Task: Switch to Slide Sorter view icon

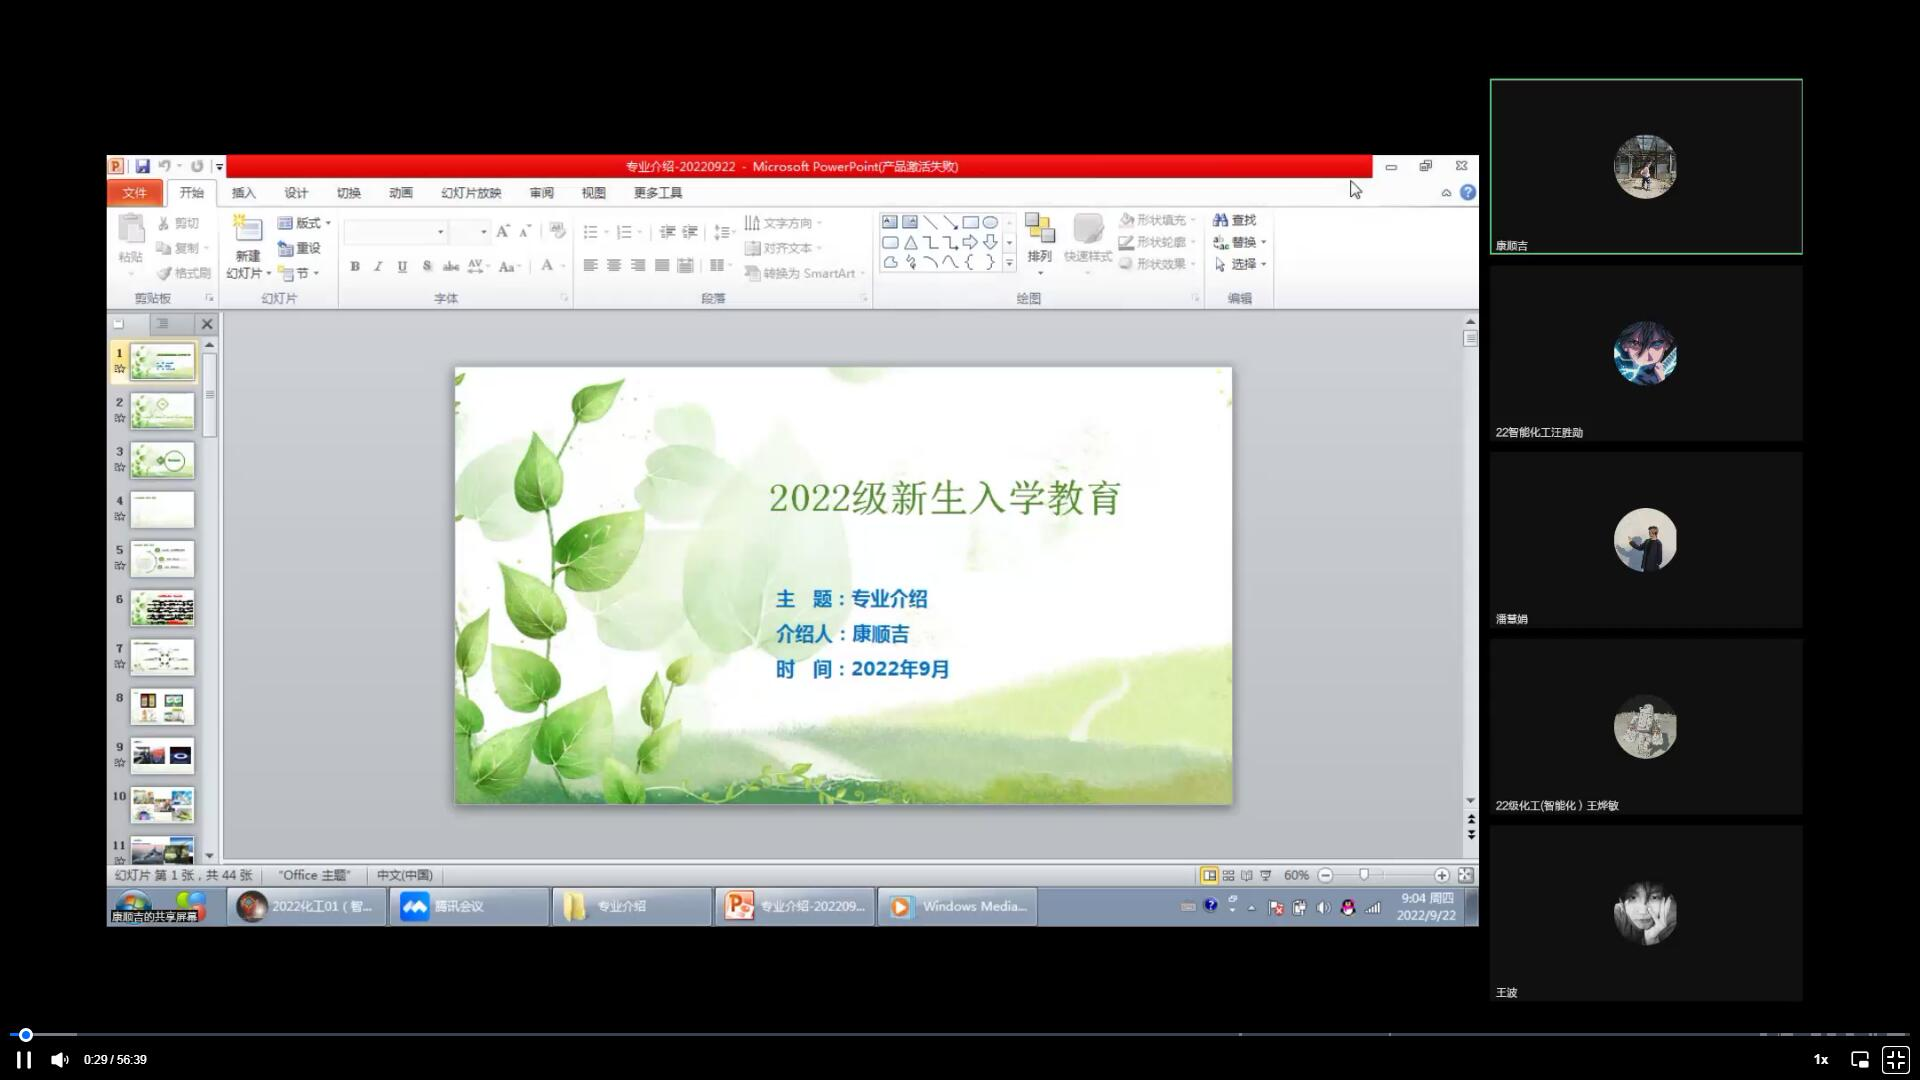Action: pos(1228,875)
